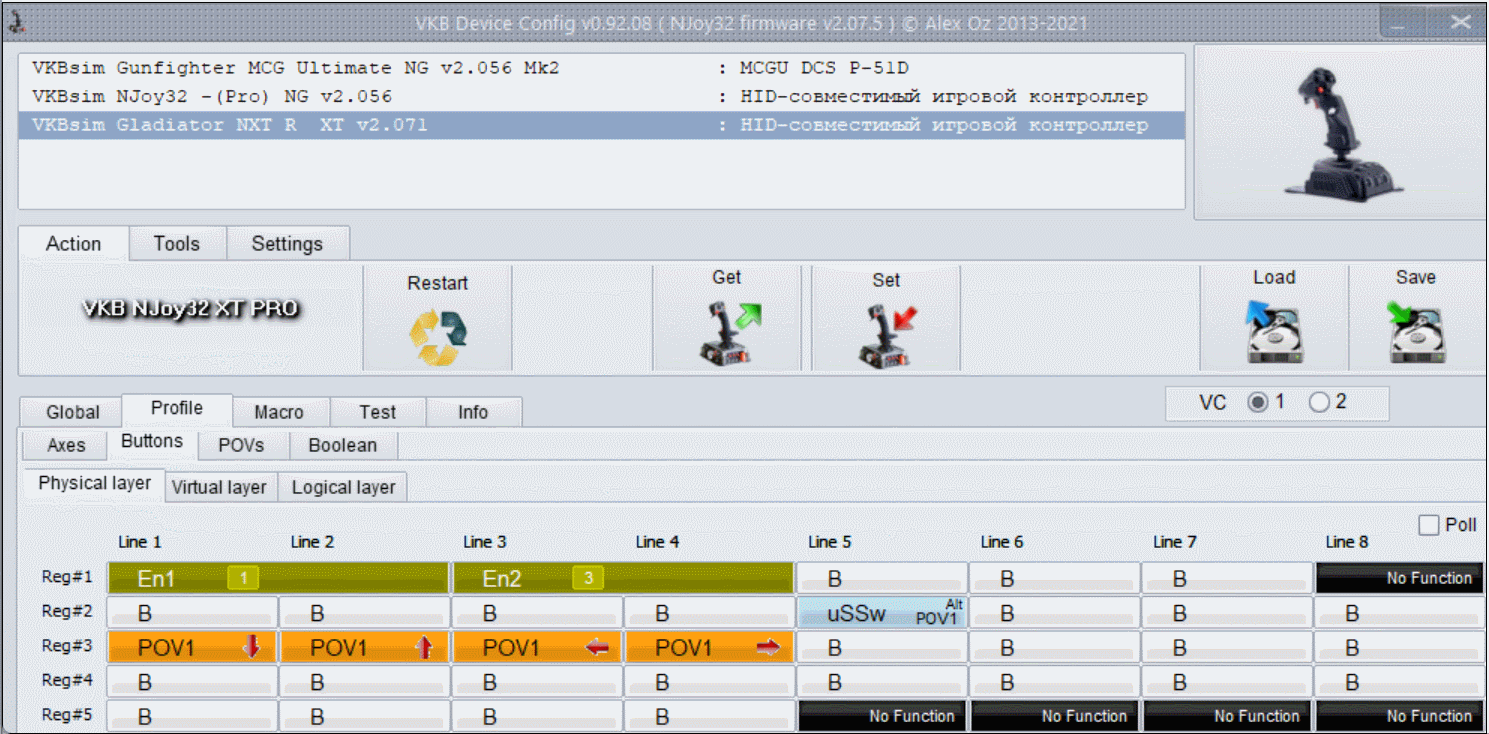Click Reg#5 Line 6 No Function cell
Image resolution: width=1489 pixels, height=734 pixels.
(x=1055, y=716)
